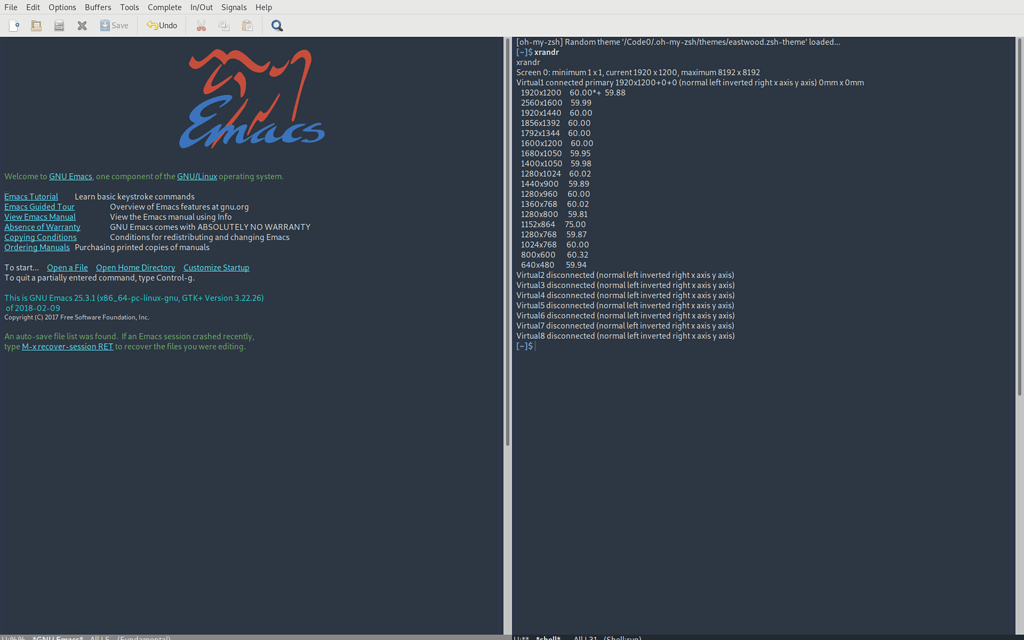Open Home Directory from the splash screen

pyautogui.click(x=135, y=267)
